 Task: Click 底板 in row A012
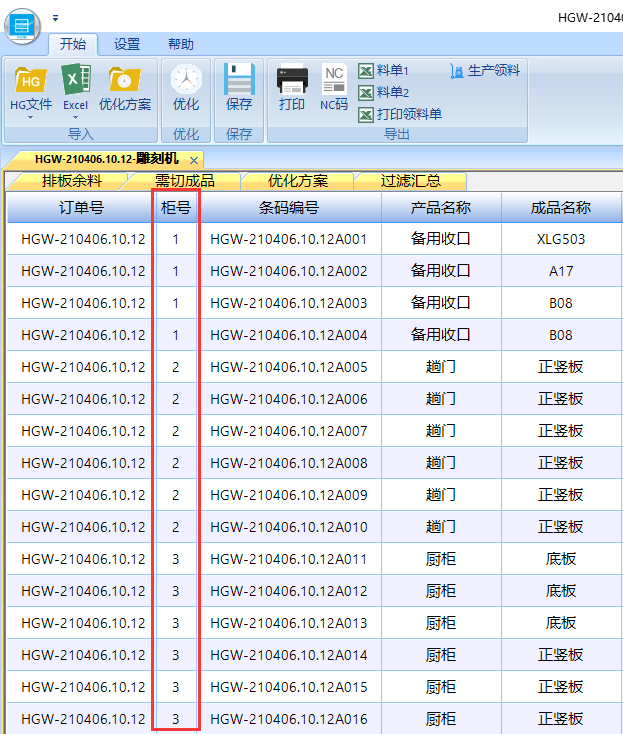(x=561, y=591)
